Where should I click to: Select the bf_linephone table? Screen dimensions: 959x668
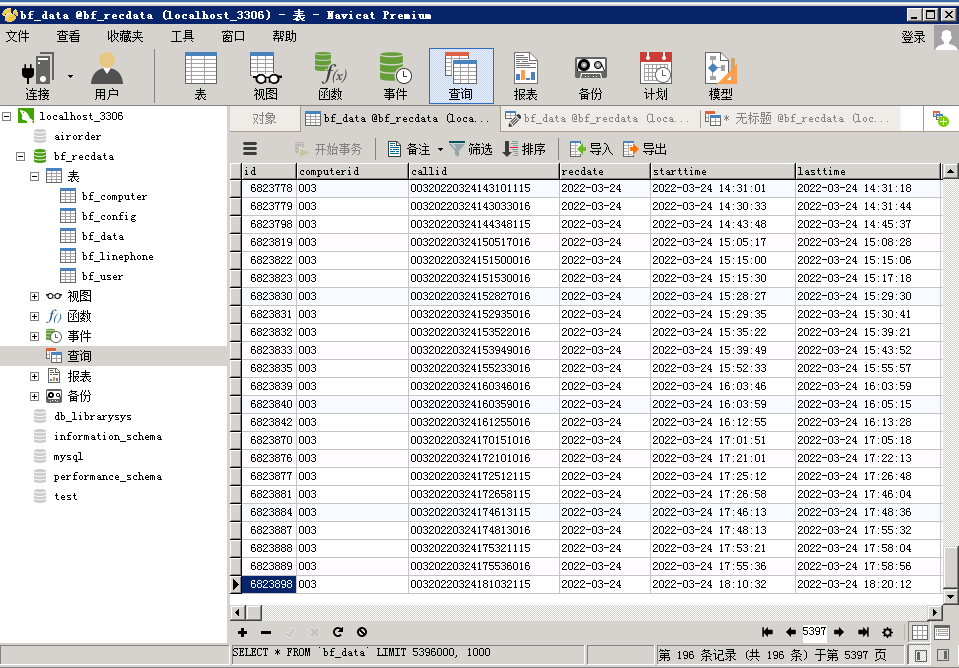tap(117, 256)
